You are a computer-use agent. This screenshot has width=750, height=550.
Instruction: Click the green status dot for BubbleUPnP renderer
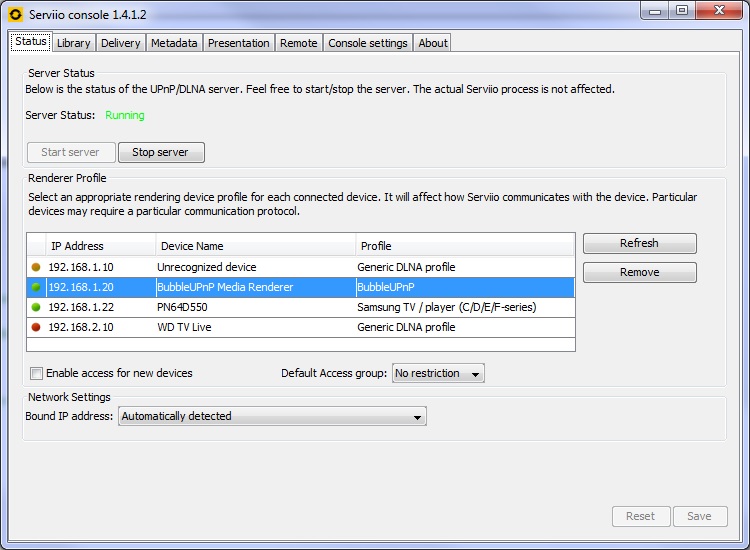click(x=37, y=287)
